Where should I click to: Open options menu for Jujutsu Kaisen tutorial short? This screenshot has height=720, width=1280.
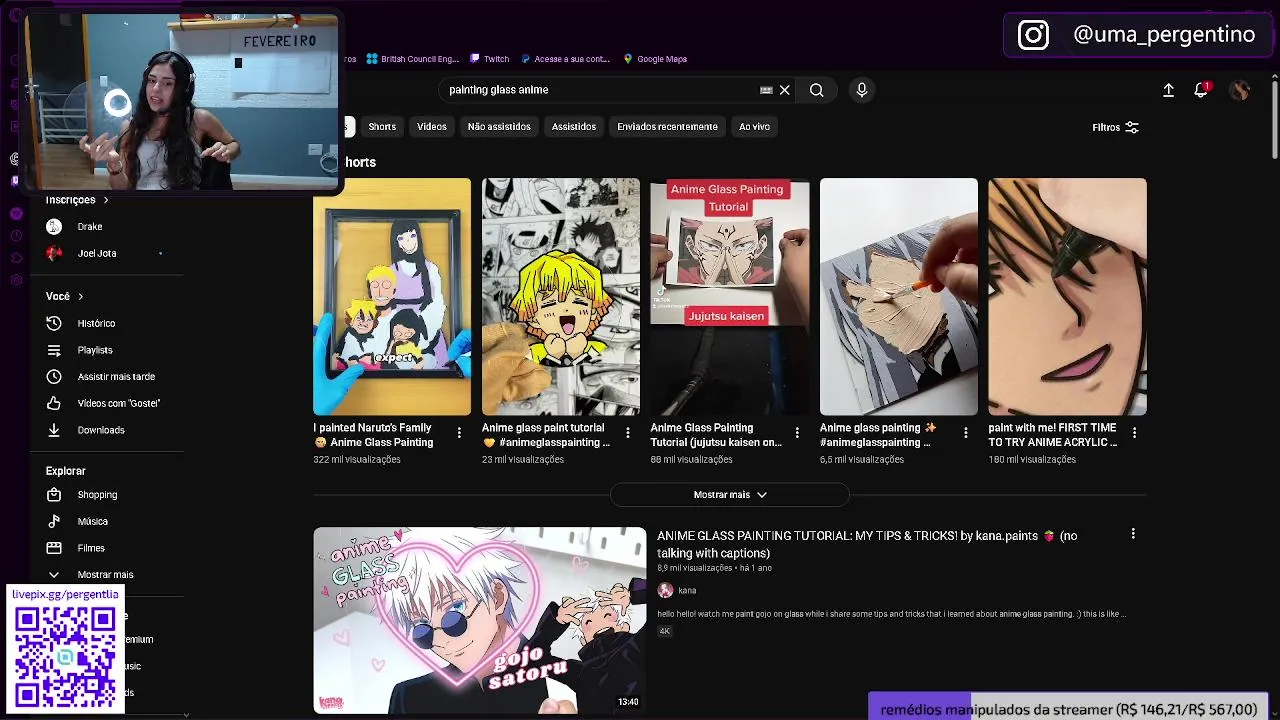(797, 433)
